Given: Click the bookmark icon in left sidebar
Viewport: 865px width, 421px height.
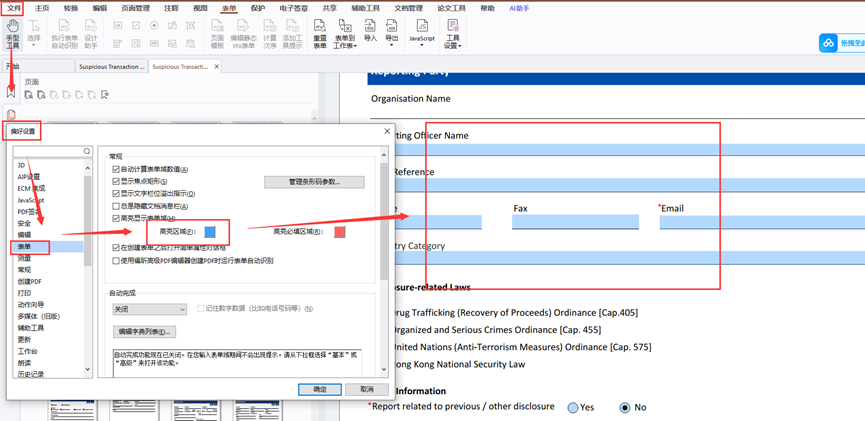Looking at the screenshot, I should pos(11,92).
